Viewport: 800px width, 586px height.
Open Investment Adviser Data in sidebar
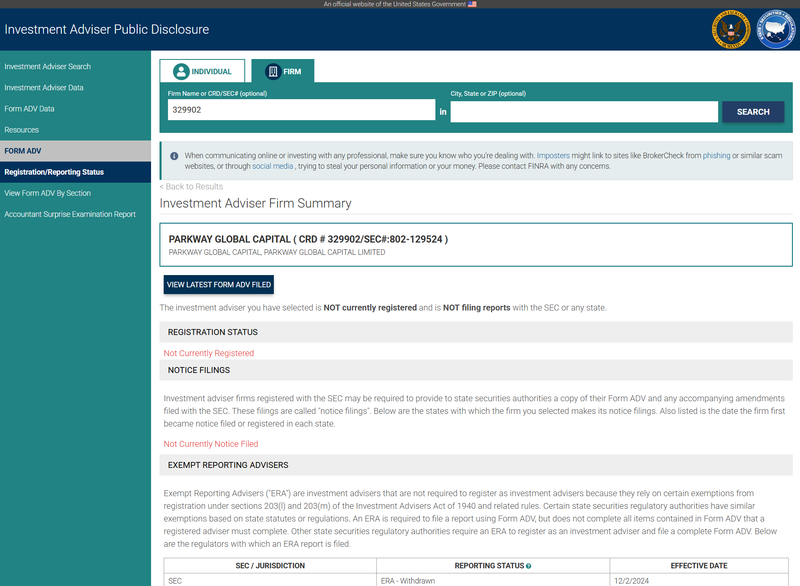pyautogui.click(x=44, y=88)
